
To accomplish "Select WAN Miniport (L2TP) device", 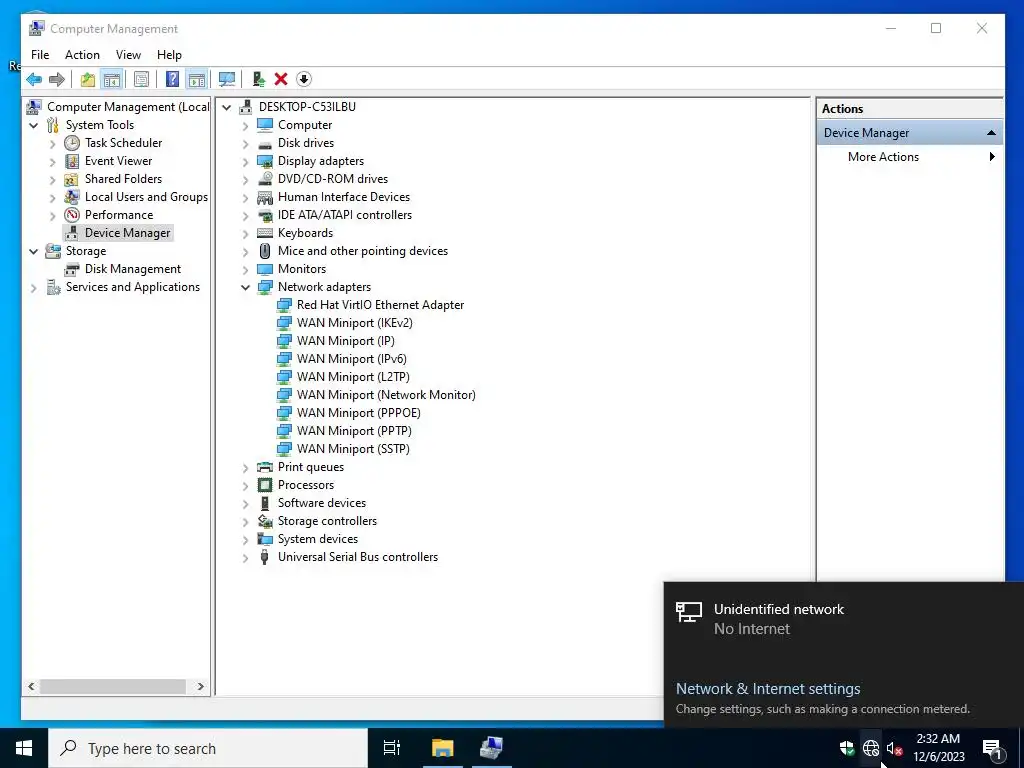I will click(353, 377).
